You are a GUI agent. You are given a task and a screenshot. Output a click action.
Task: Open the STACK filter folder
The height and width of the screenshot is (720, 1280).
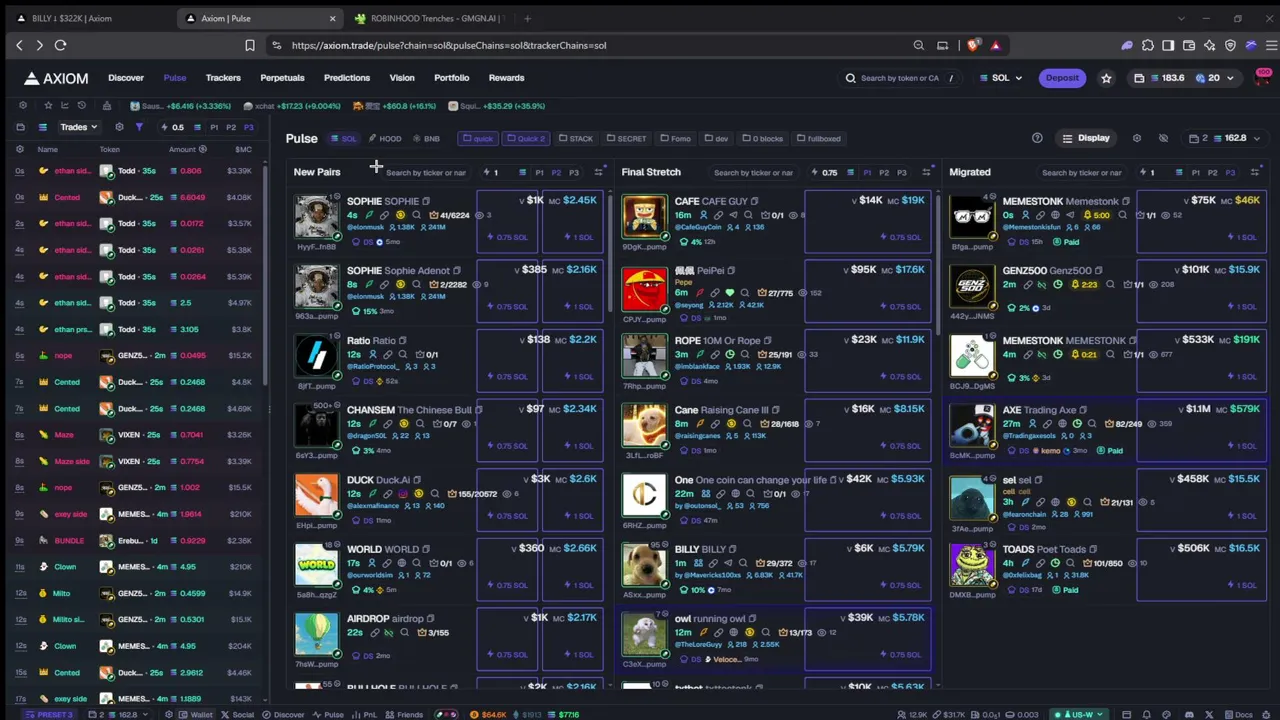click(x=575, y=138)
